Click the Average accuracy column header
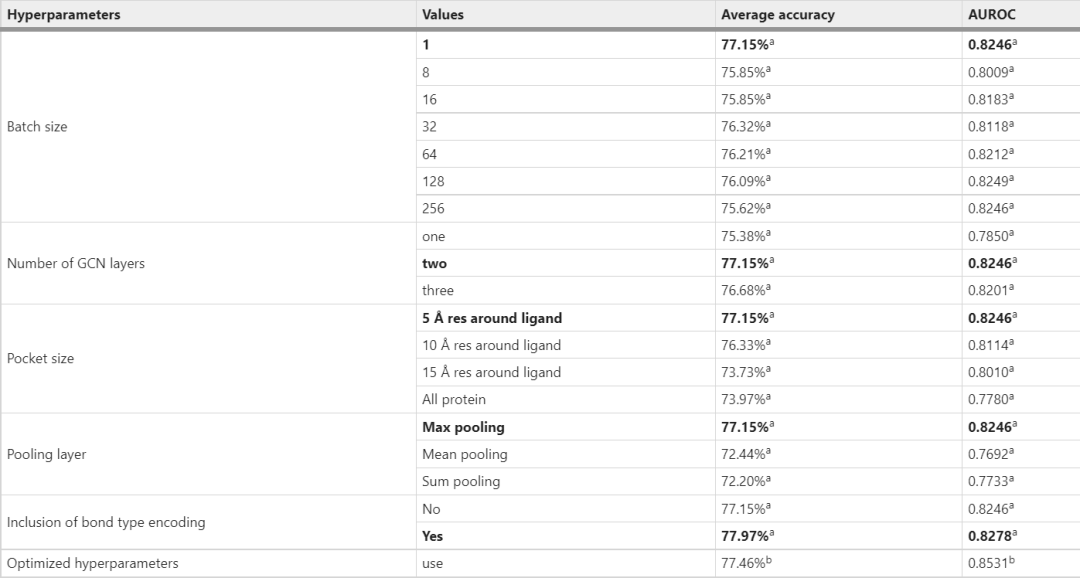This screenshot has height=578, width=1080. click(778, 15)
